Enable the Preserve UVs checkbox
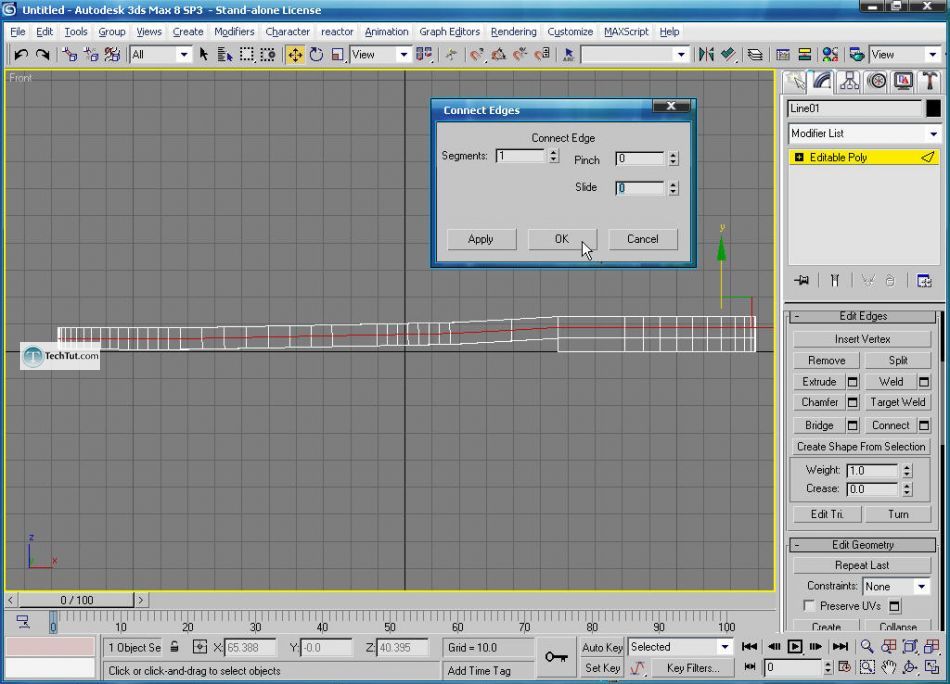Viewport: 950px width, 684px height. click(x=809, y=606)
